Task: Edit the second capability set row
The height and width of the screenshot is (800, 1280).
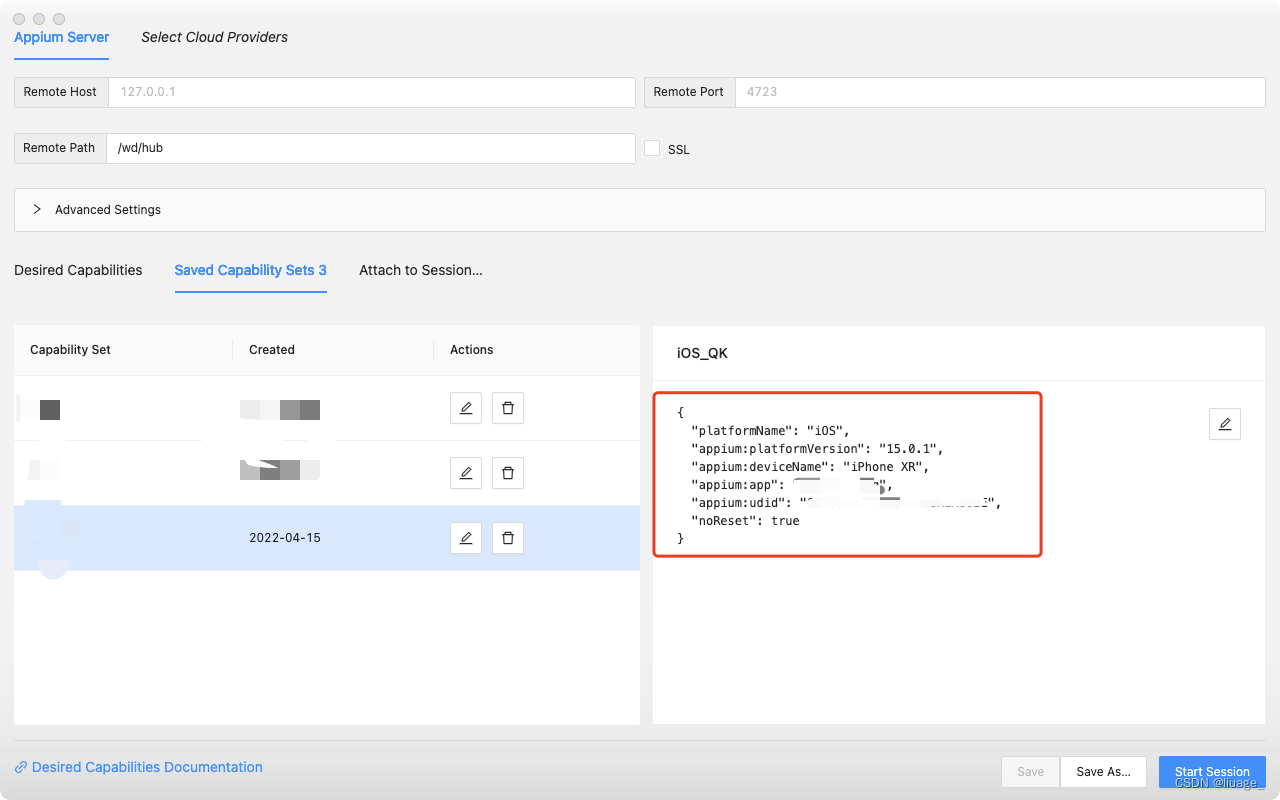Action: tap(466, 473)
